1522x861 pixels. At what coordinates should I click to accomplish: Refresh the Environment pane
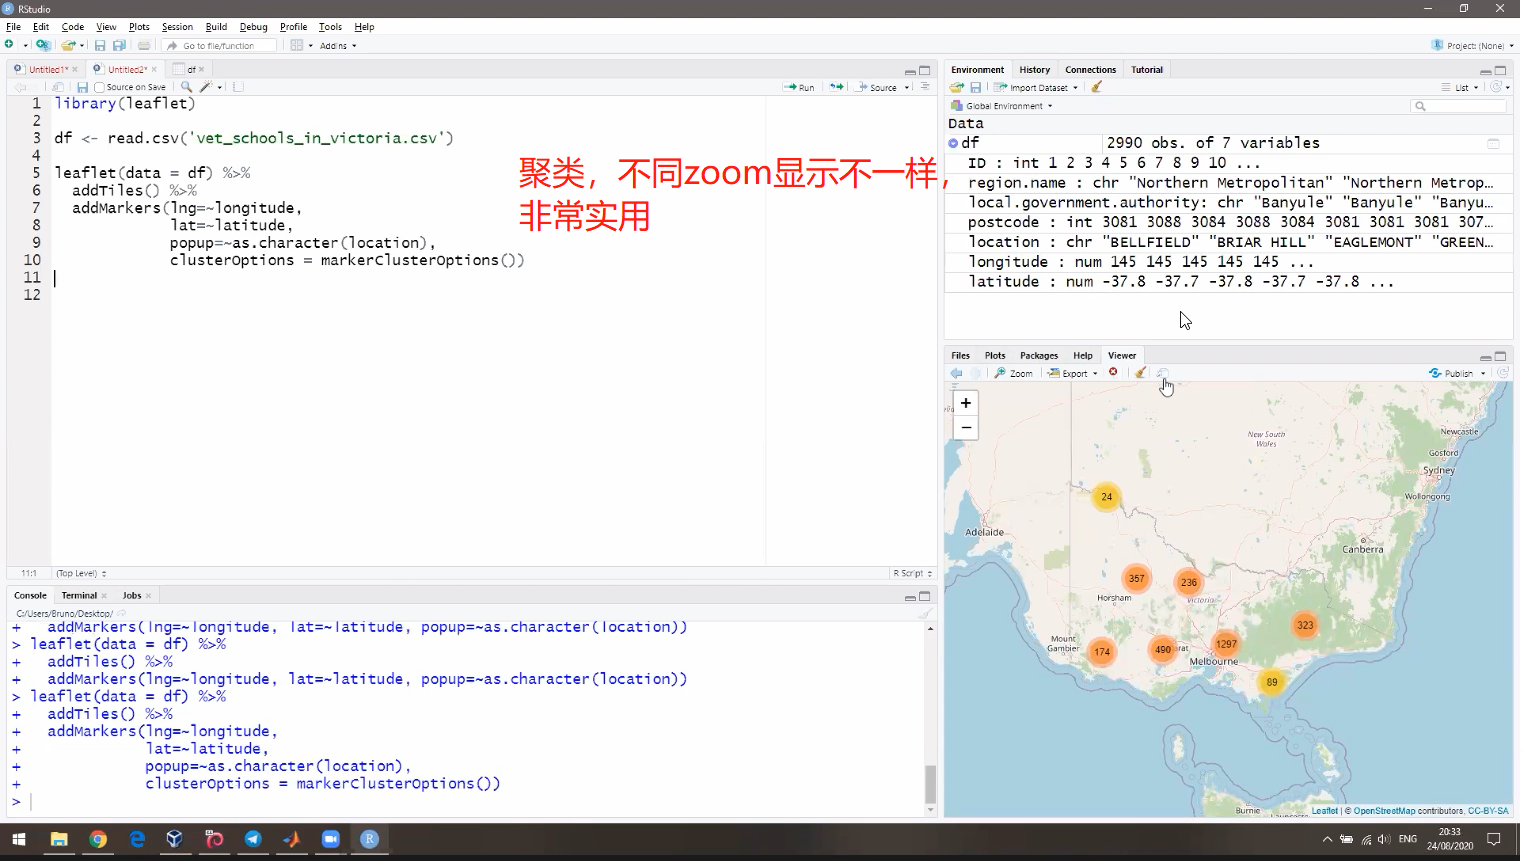[x=1496, y=87]
